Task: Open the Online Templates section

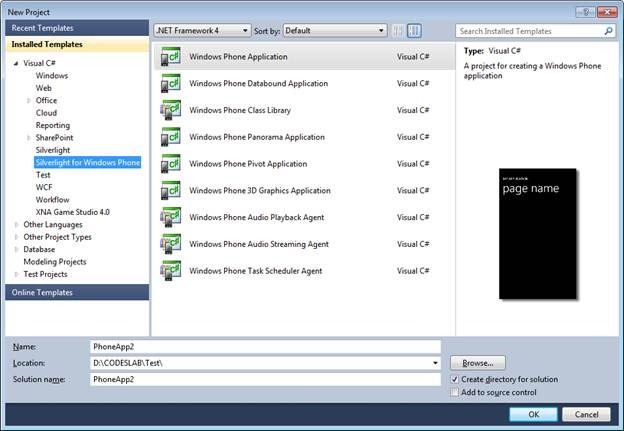Action: click(x=77, y=292)
